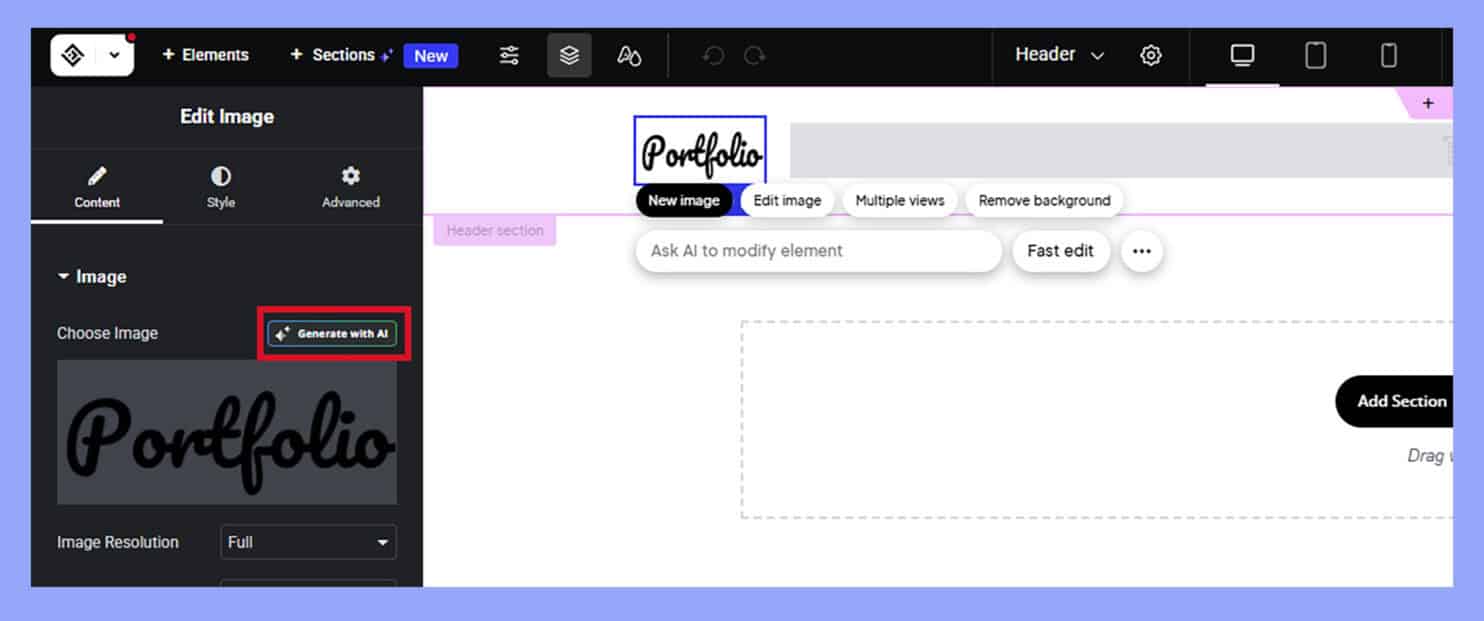Screen dimensions: 1484x621
Task: Toggle the Layers panel icon
Action: 569,56
